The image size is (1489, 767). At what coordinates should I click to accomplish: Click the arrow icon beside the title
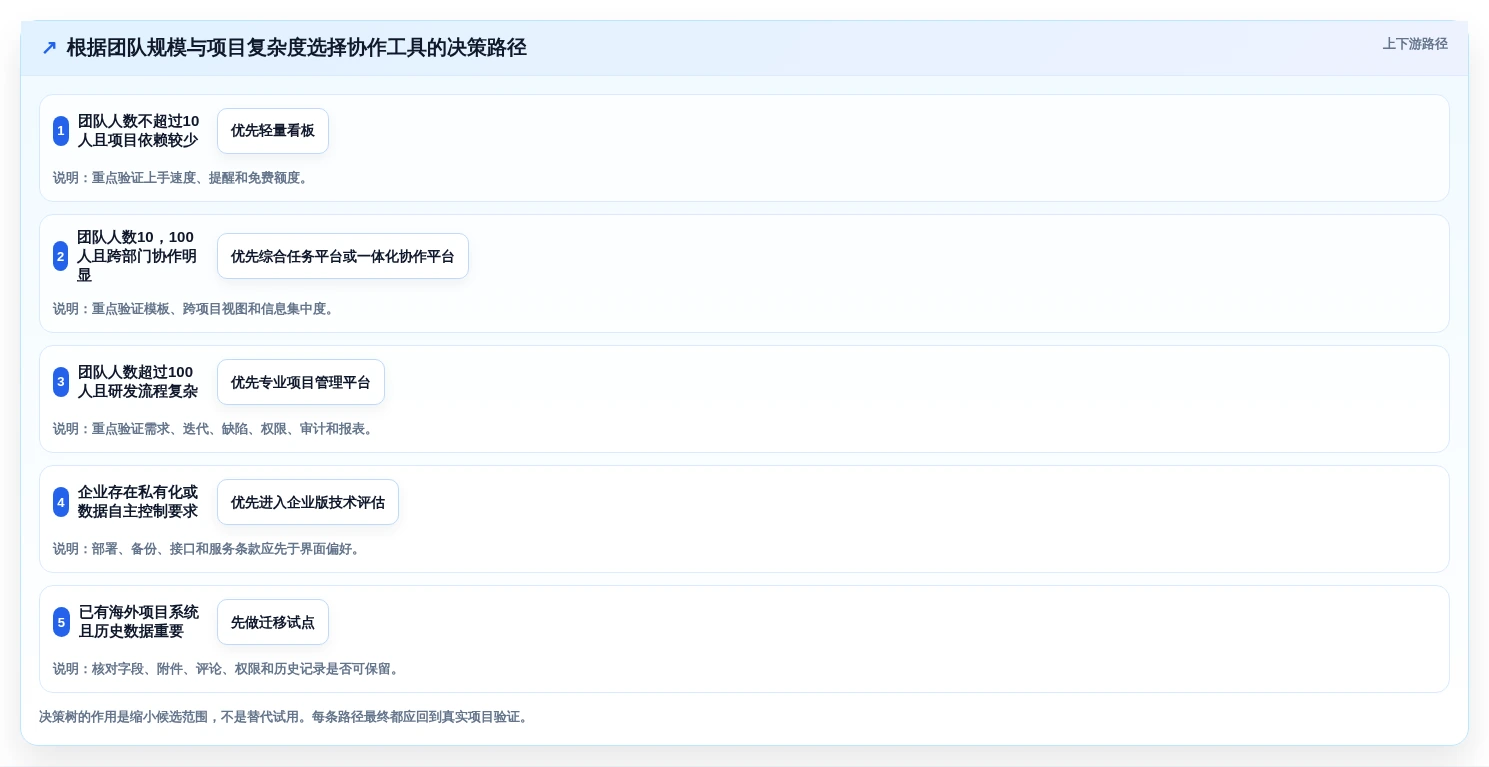[x=49, y=48]
